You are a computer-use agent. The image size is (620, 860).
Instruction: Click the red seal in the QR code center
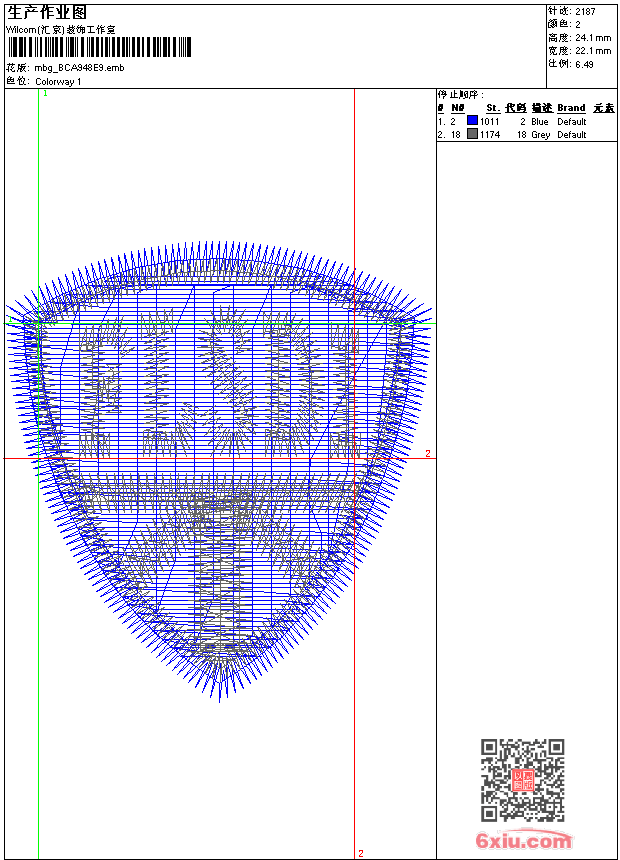pos(522,780)
